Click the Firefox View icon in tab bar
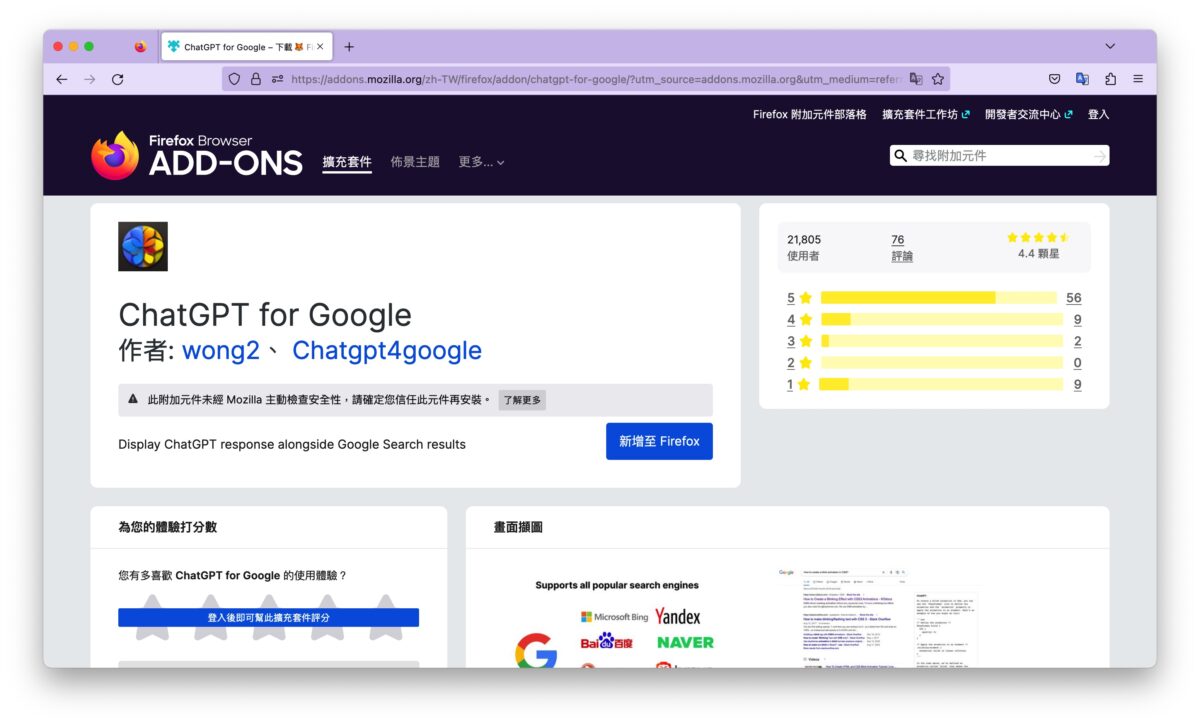 [140, 47]
